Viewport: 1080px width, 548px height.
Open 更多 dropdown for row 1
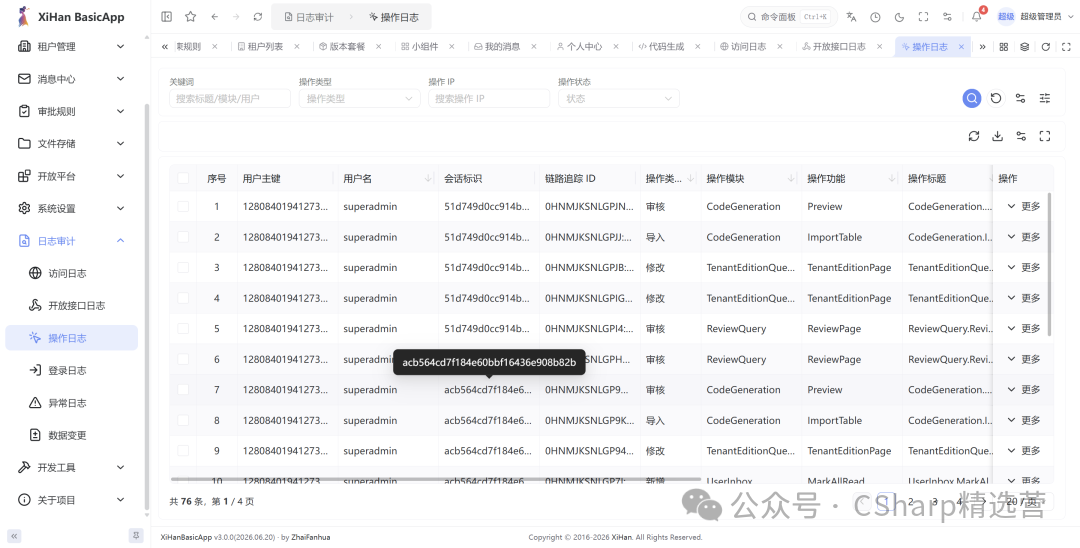[1024, 207]
